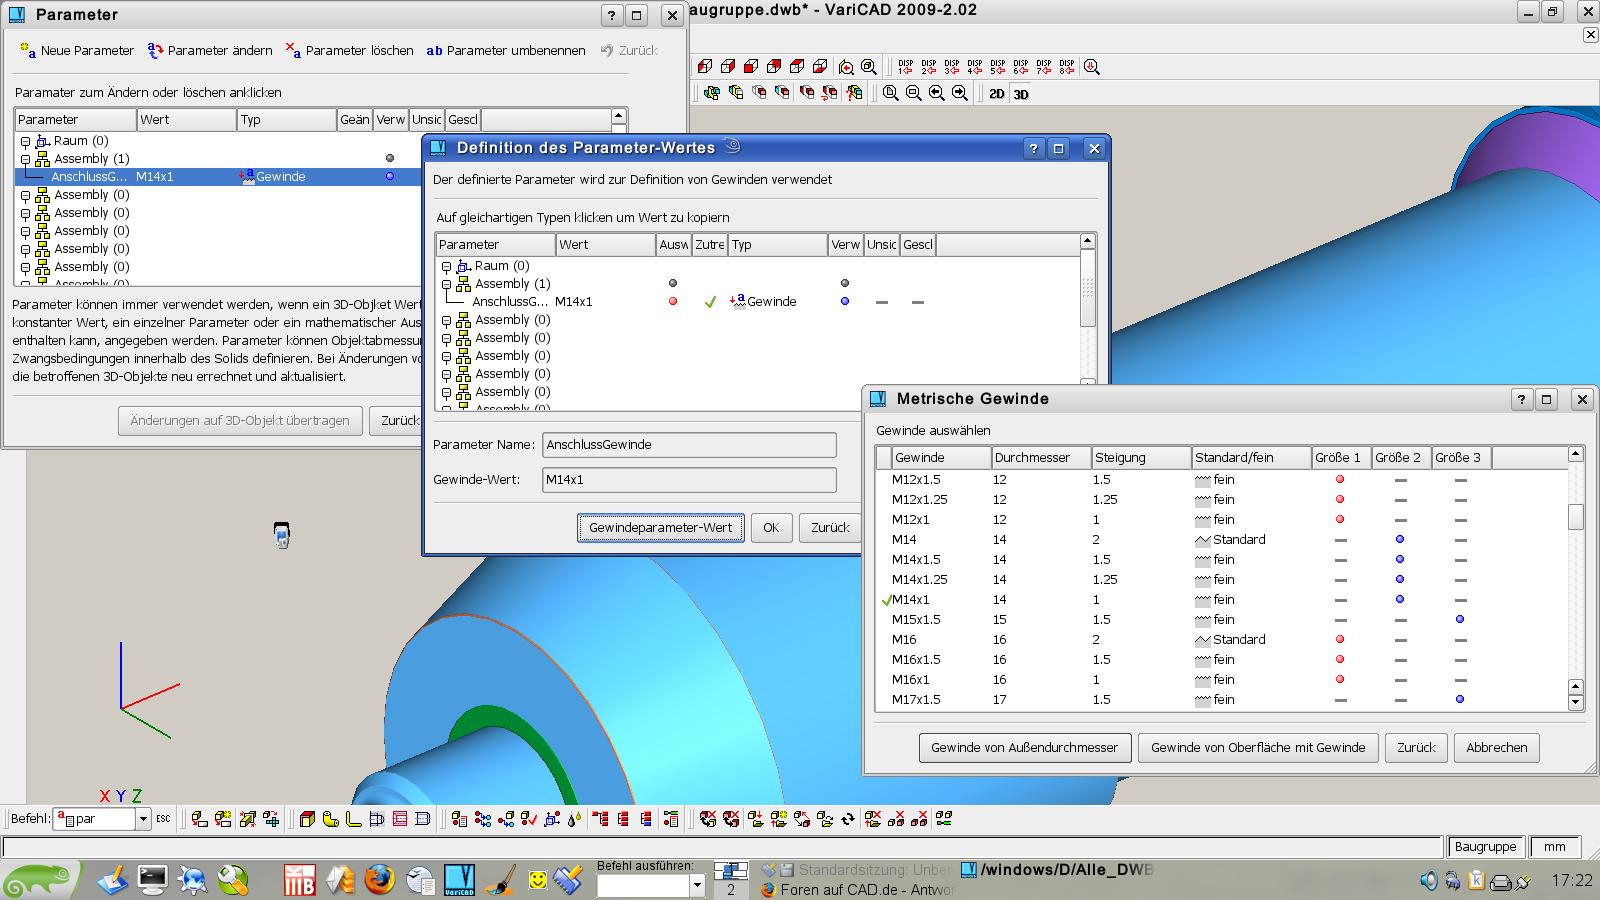1600x900 pixels.
Task: Click the Metrische Gewinde list scrollbar thumb
Action: (1576, 517)
